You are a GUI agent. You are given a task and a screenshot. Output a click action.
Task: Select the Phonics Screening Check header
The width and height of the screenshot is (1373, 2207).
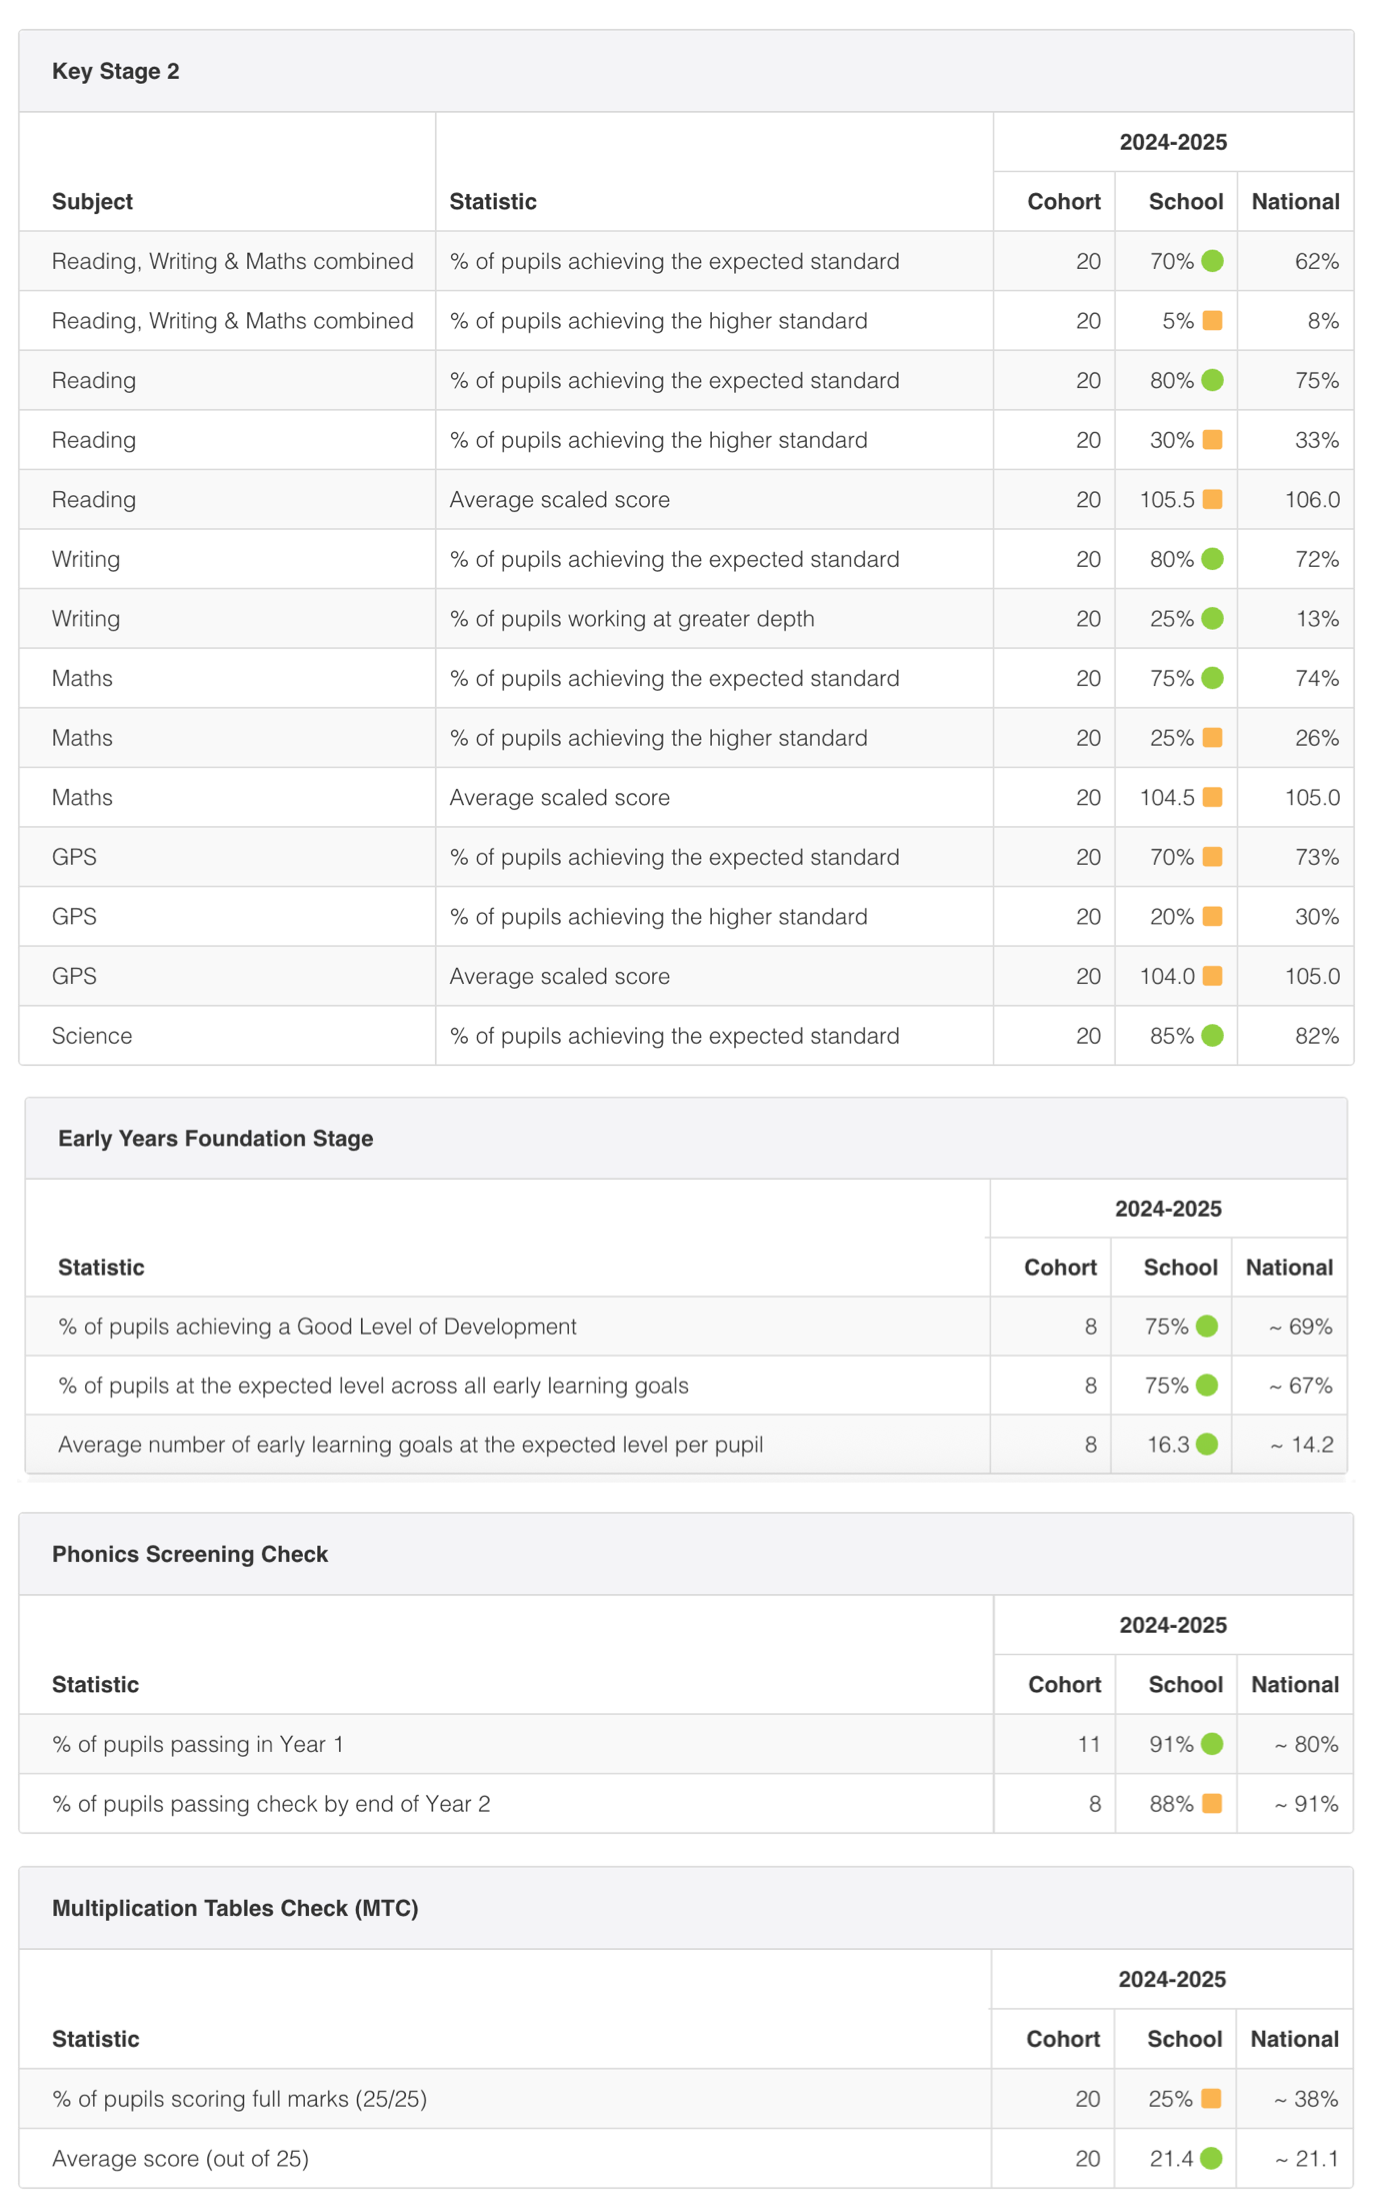[x=686, y=1554]
